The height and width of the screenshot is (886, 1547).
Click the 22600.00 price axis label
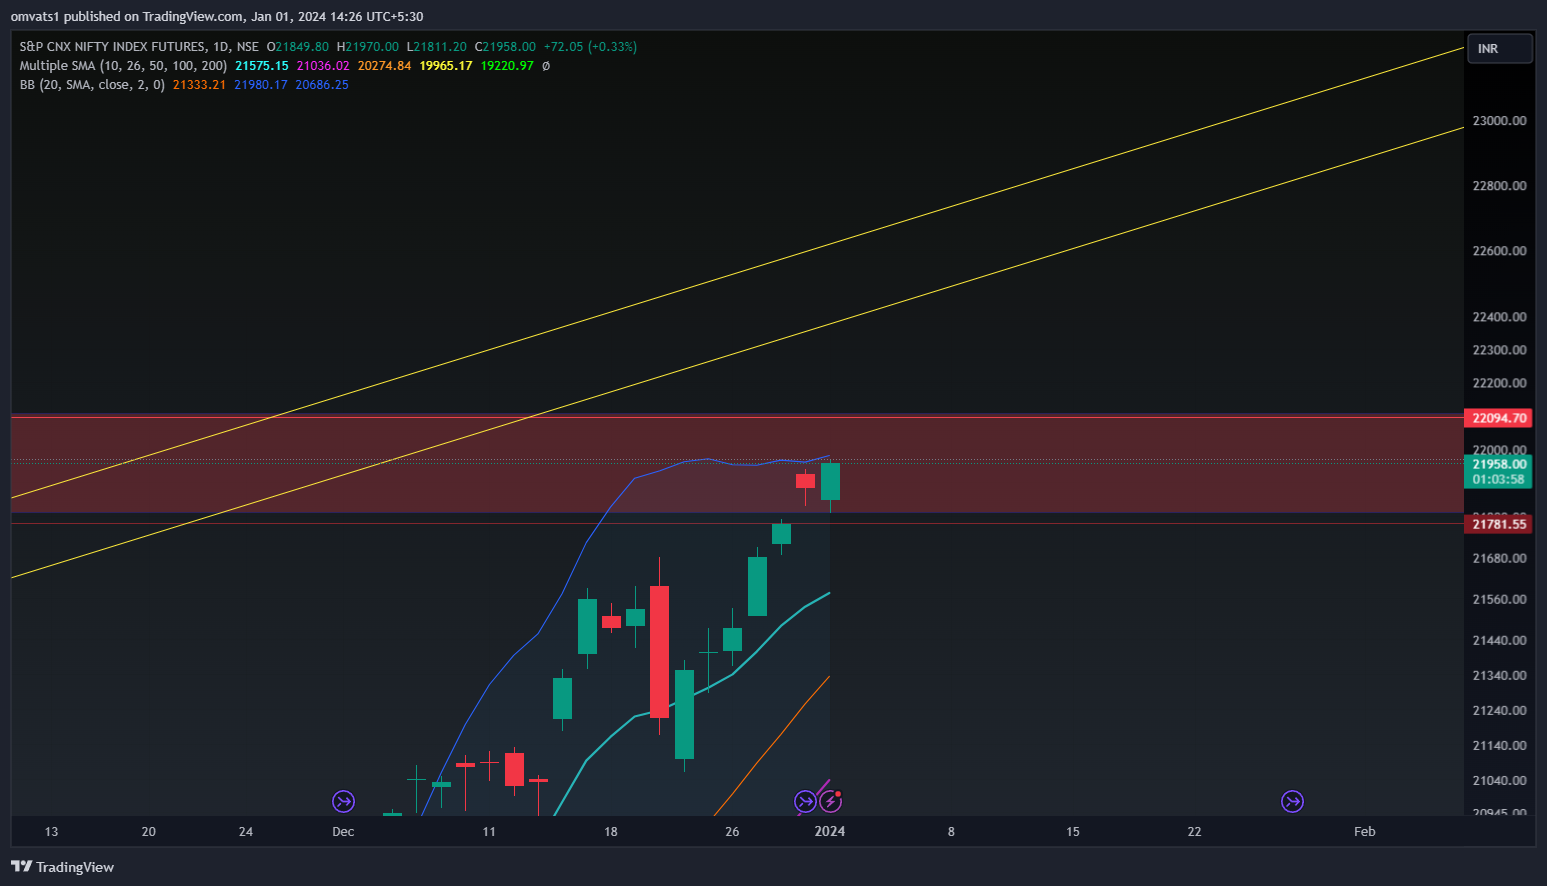coord(1499,250)
